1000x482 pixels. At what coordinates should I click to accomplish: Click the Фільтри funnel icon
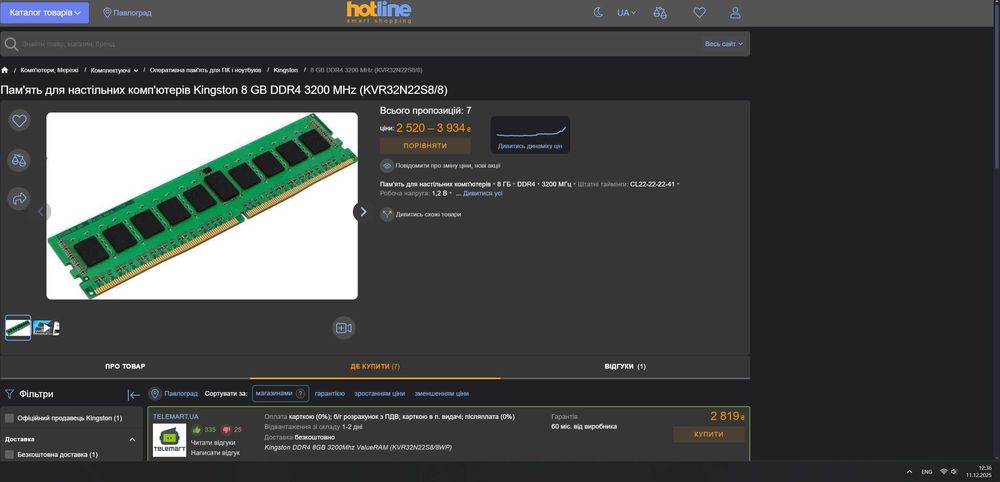(10, 394)
